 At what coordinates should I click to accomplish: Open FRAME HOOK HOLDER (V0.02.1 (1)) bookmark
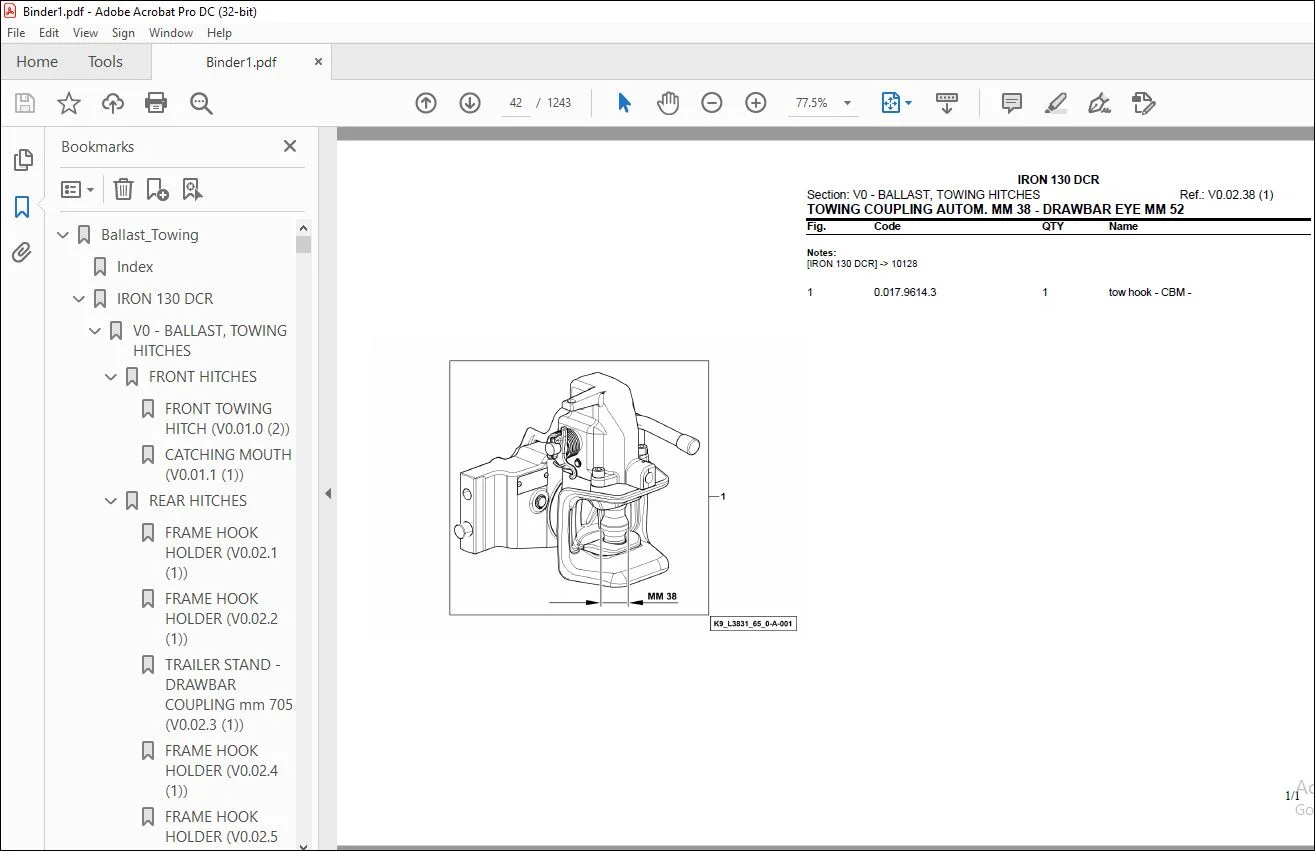(x=221, y=553)
